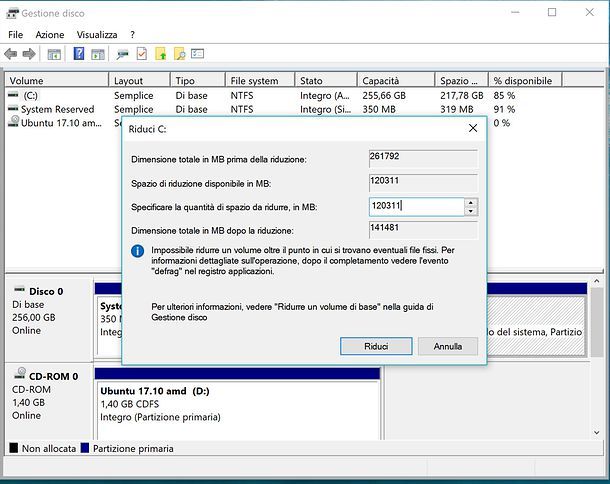Close the Riduci C: dialog
This screenshot has height=484, width=610.
tap(473, 129)
